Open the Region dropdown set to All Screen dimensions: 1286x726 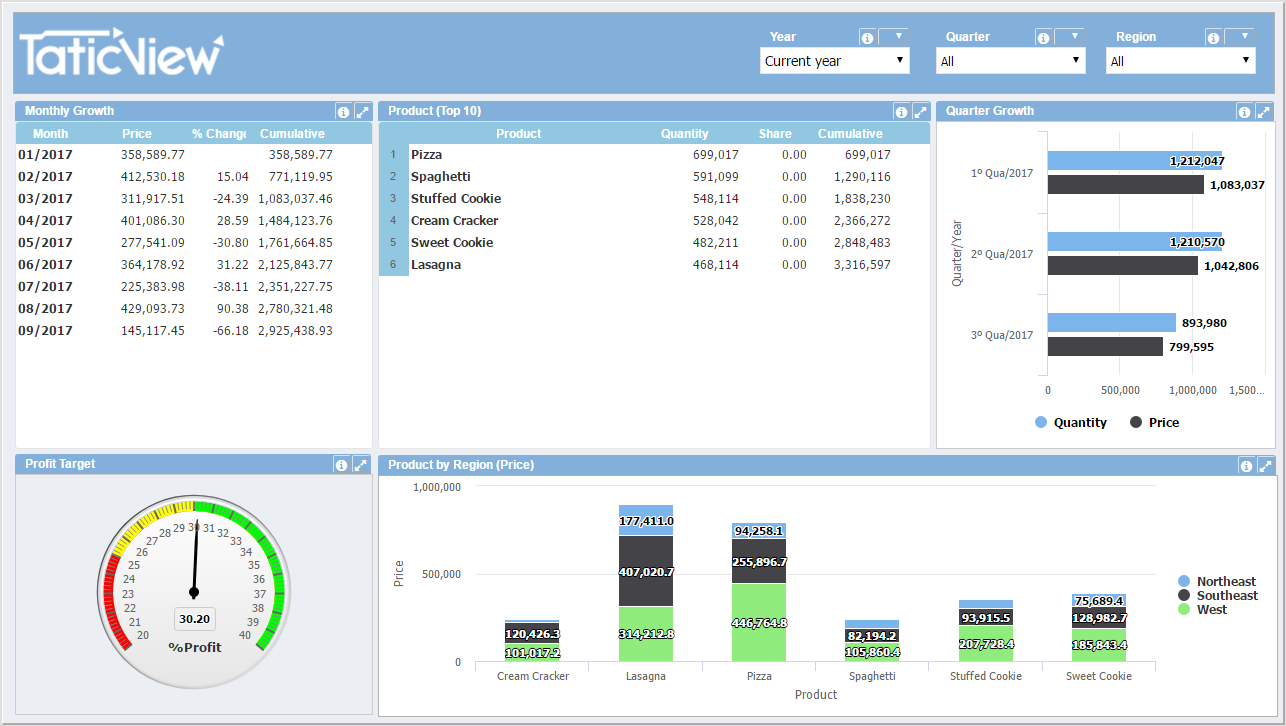pyautogui.click(x=1180, y=60)
